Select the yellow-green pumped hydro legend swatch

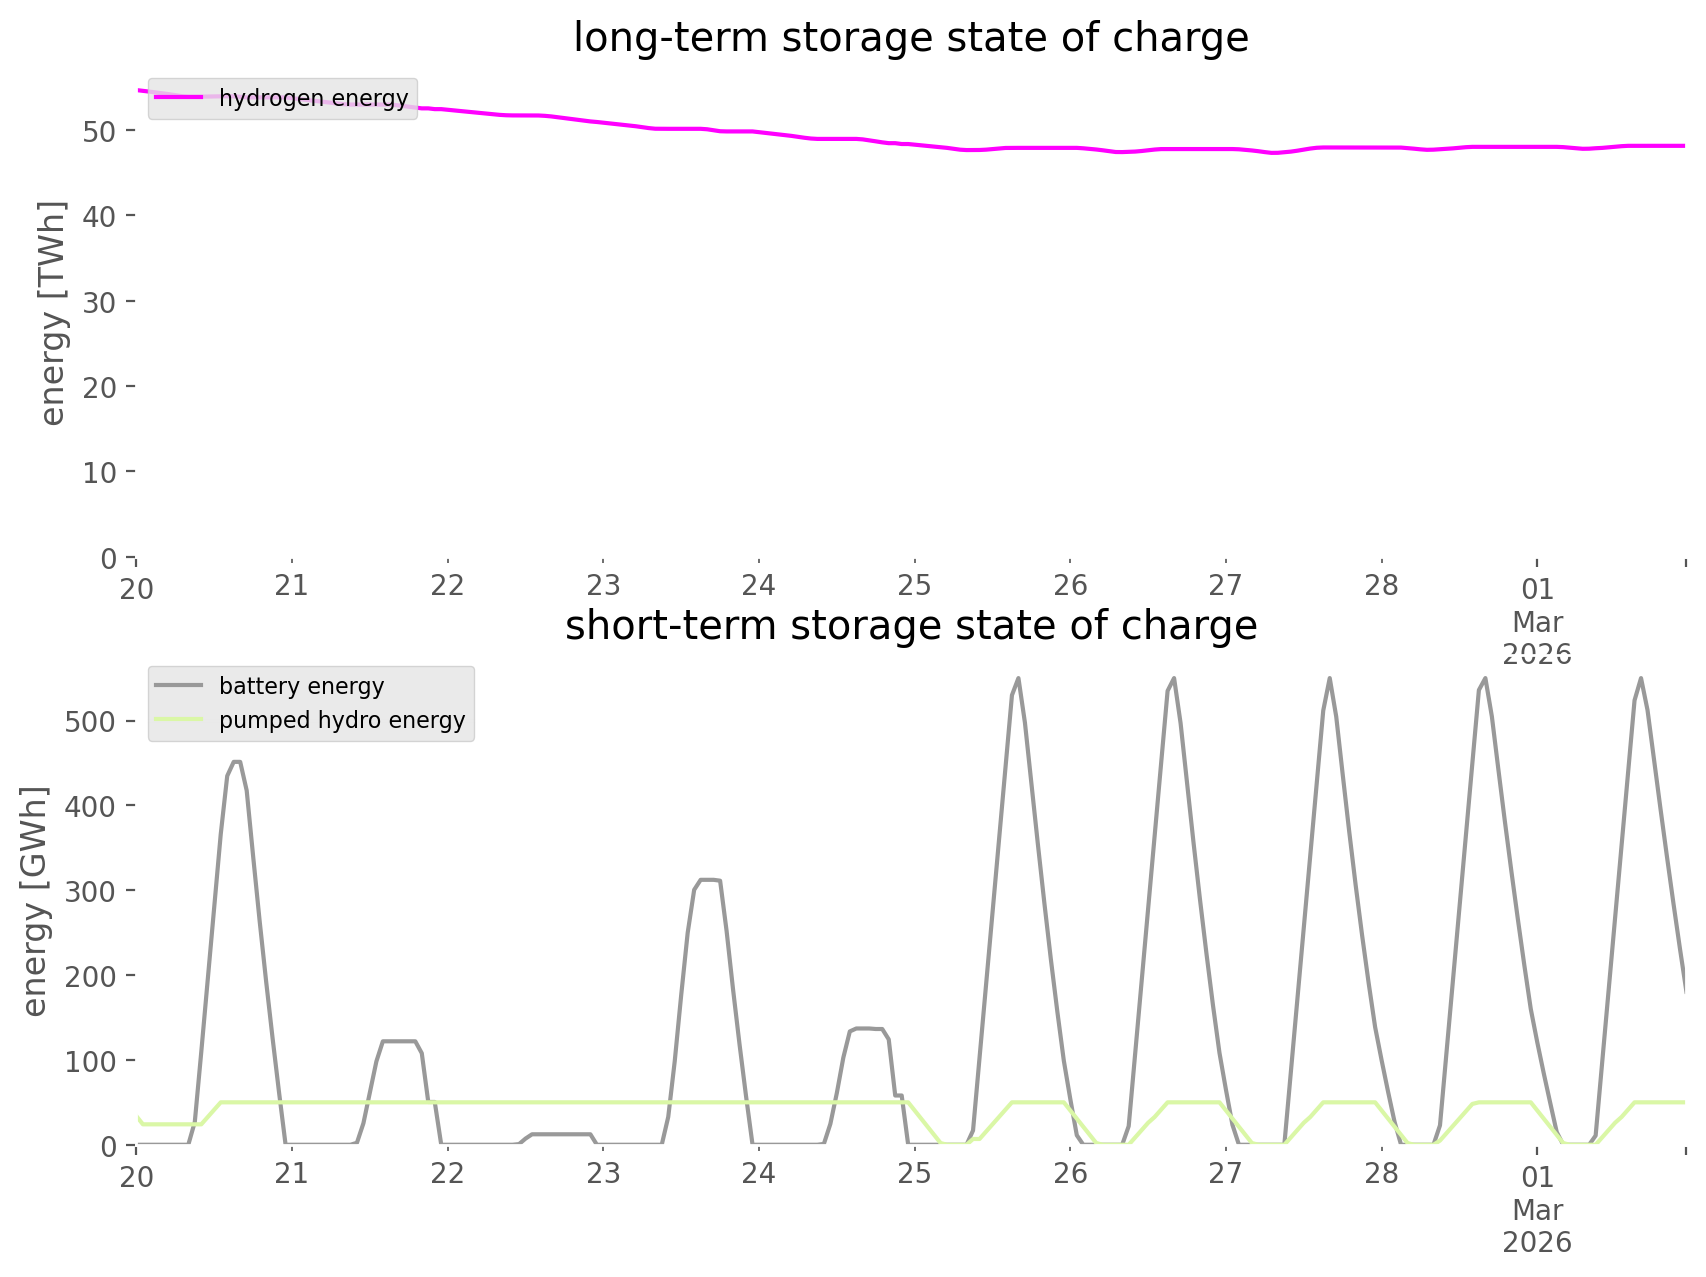click(180, 720)
